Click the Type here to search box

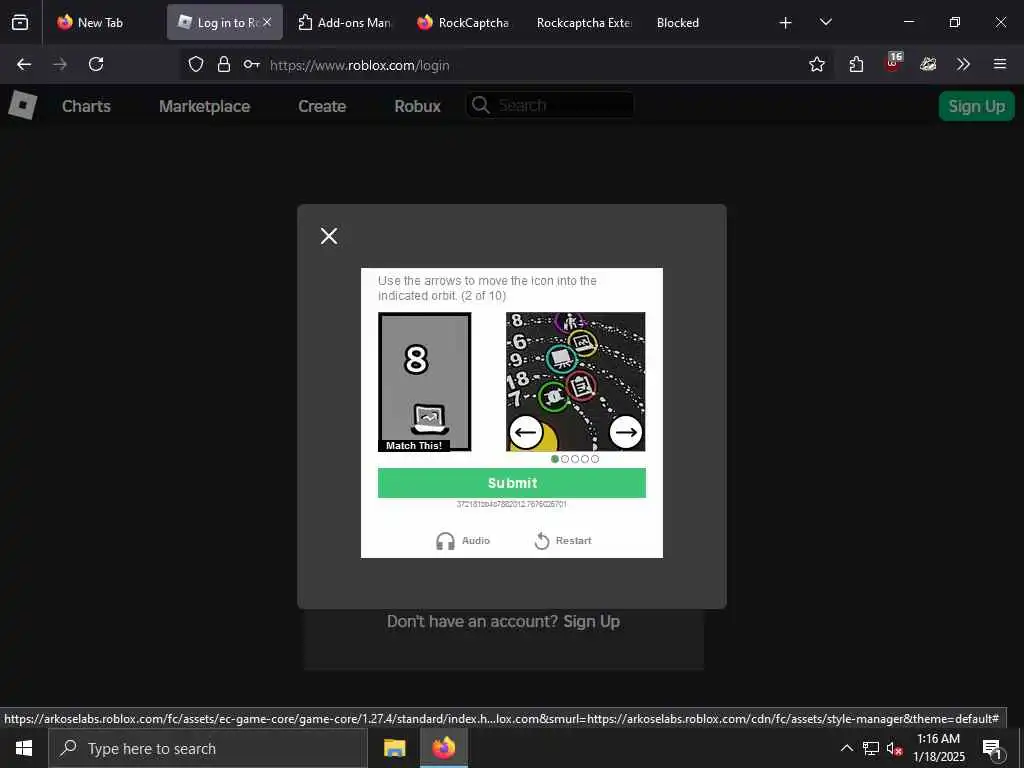(208, 748)
